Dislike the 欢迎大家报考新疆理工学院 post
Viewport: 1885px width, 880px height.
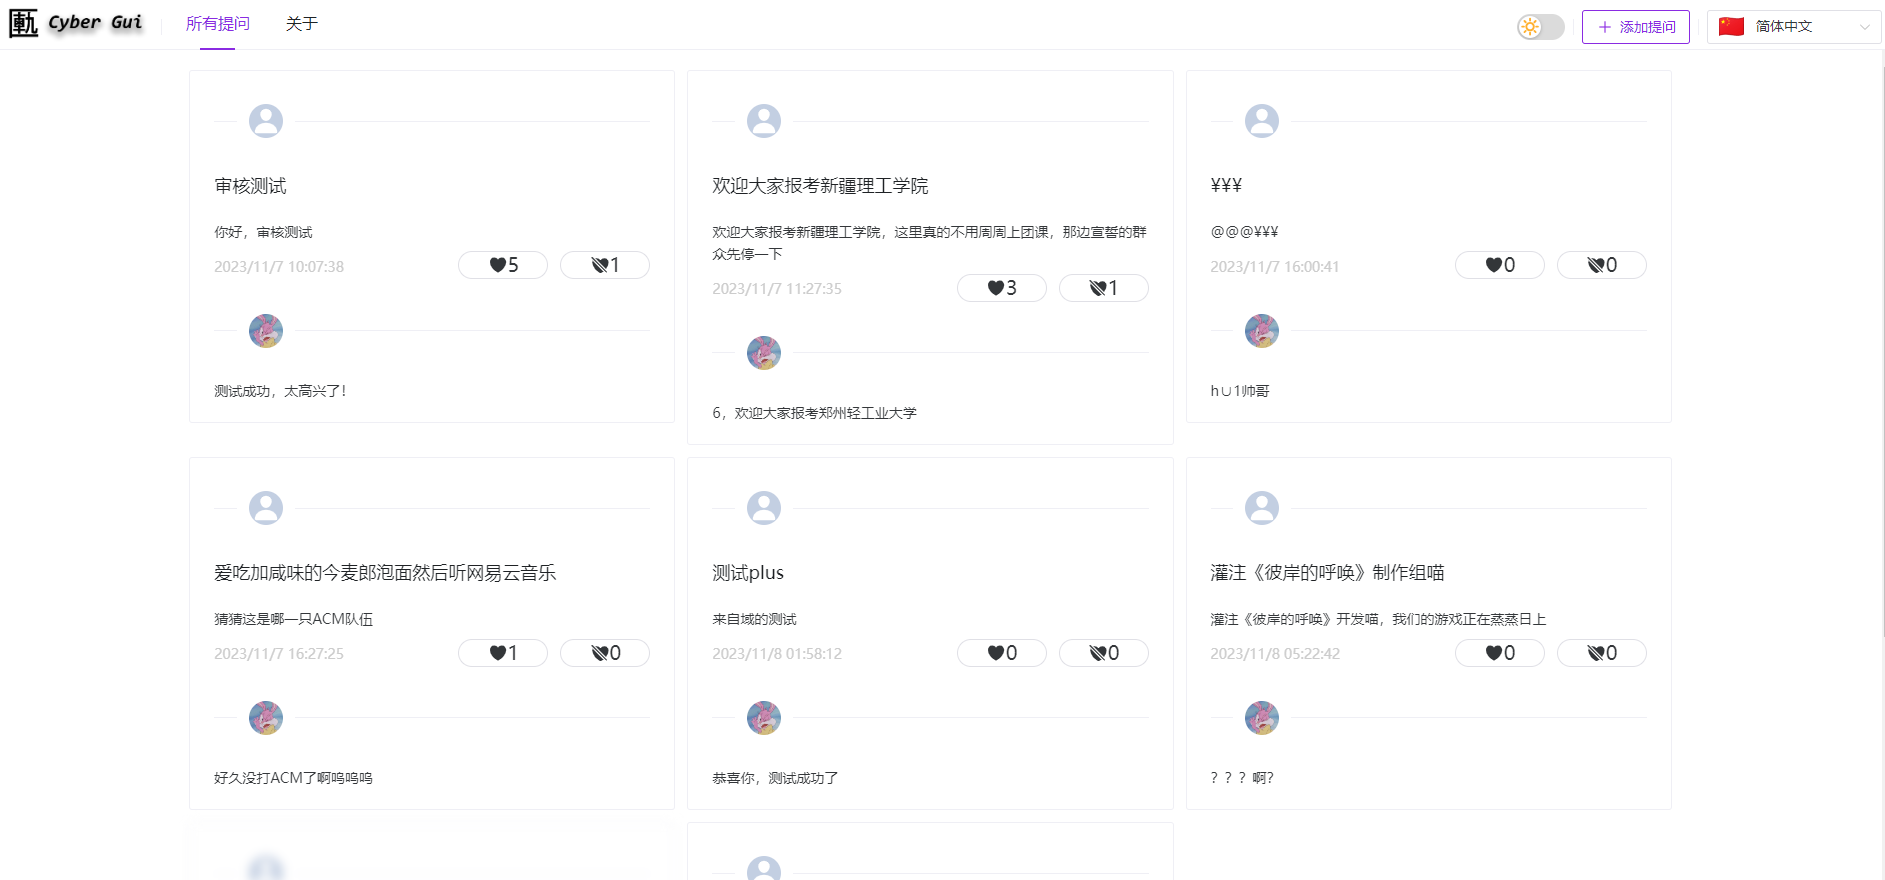(x=1104, y=288)
